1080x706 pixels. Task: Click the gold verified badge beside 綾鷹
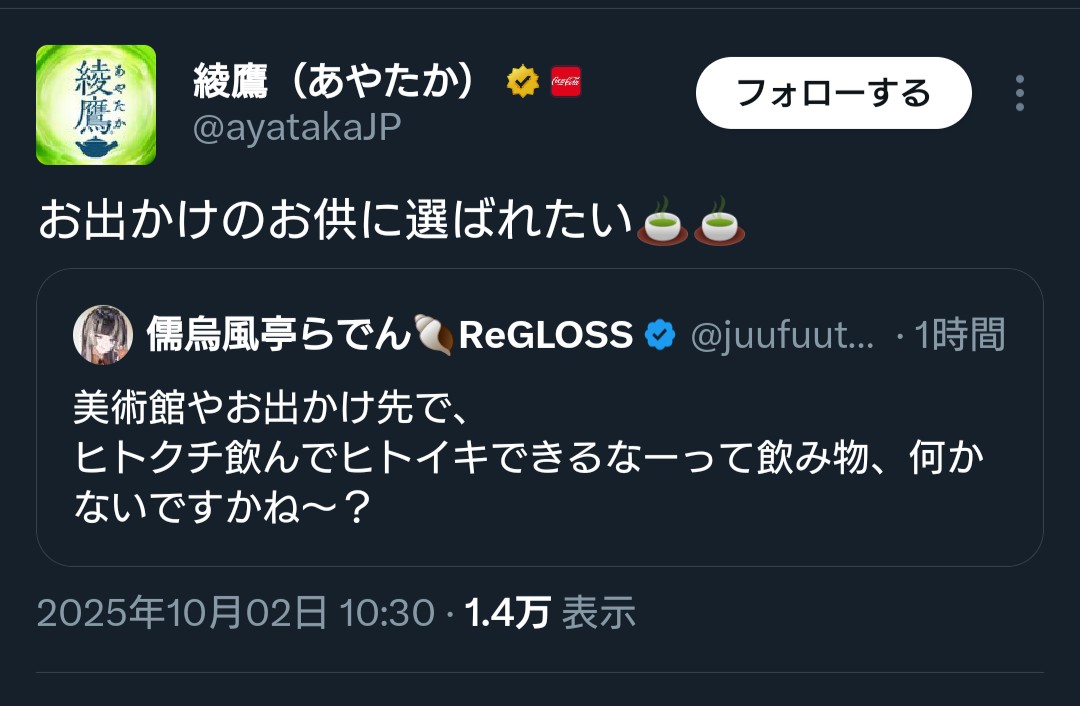tap(523, 81)
